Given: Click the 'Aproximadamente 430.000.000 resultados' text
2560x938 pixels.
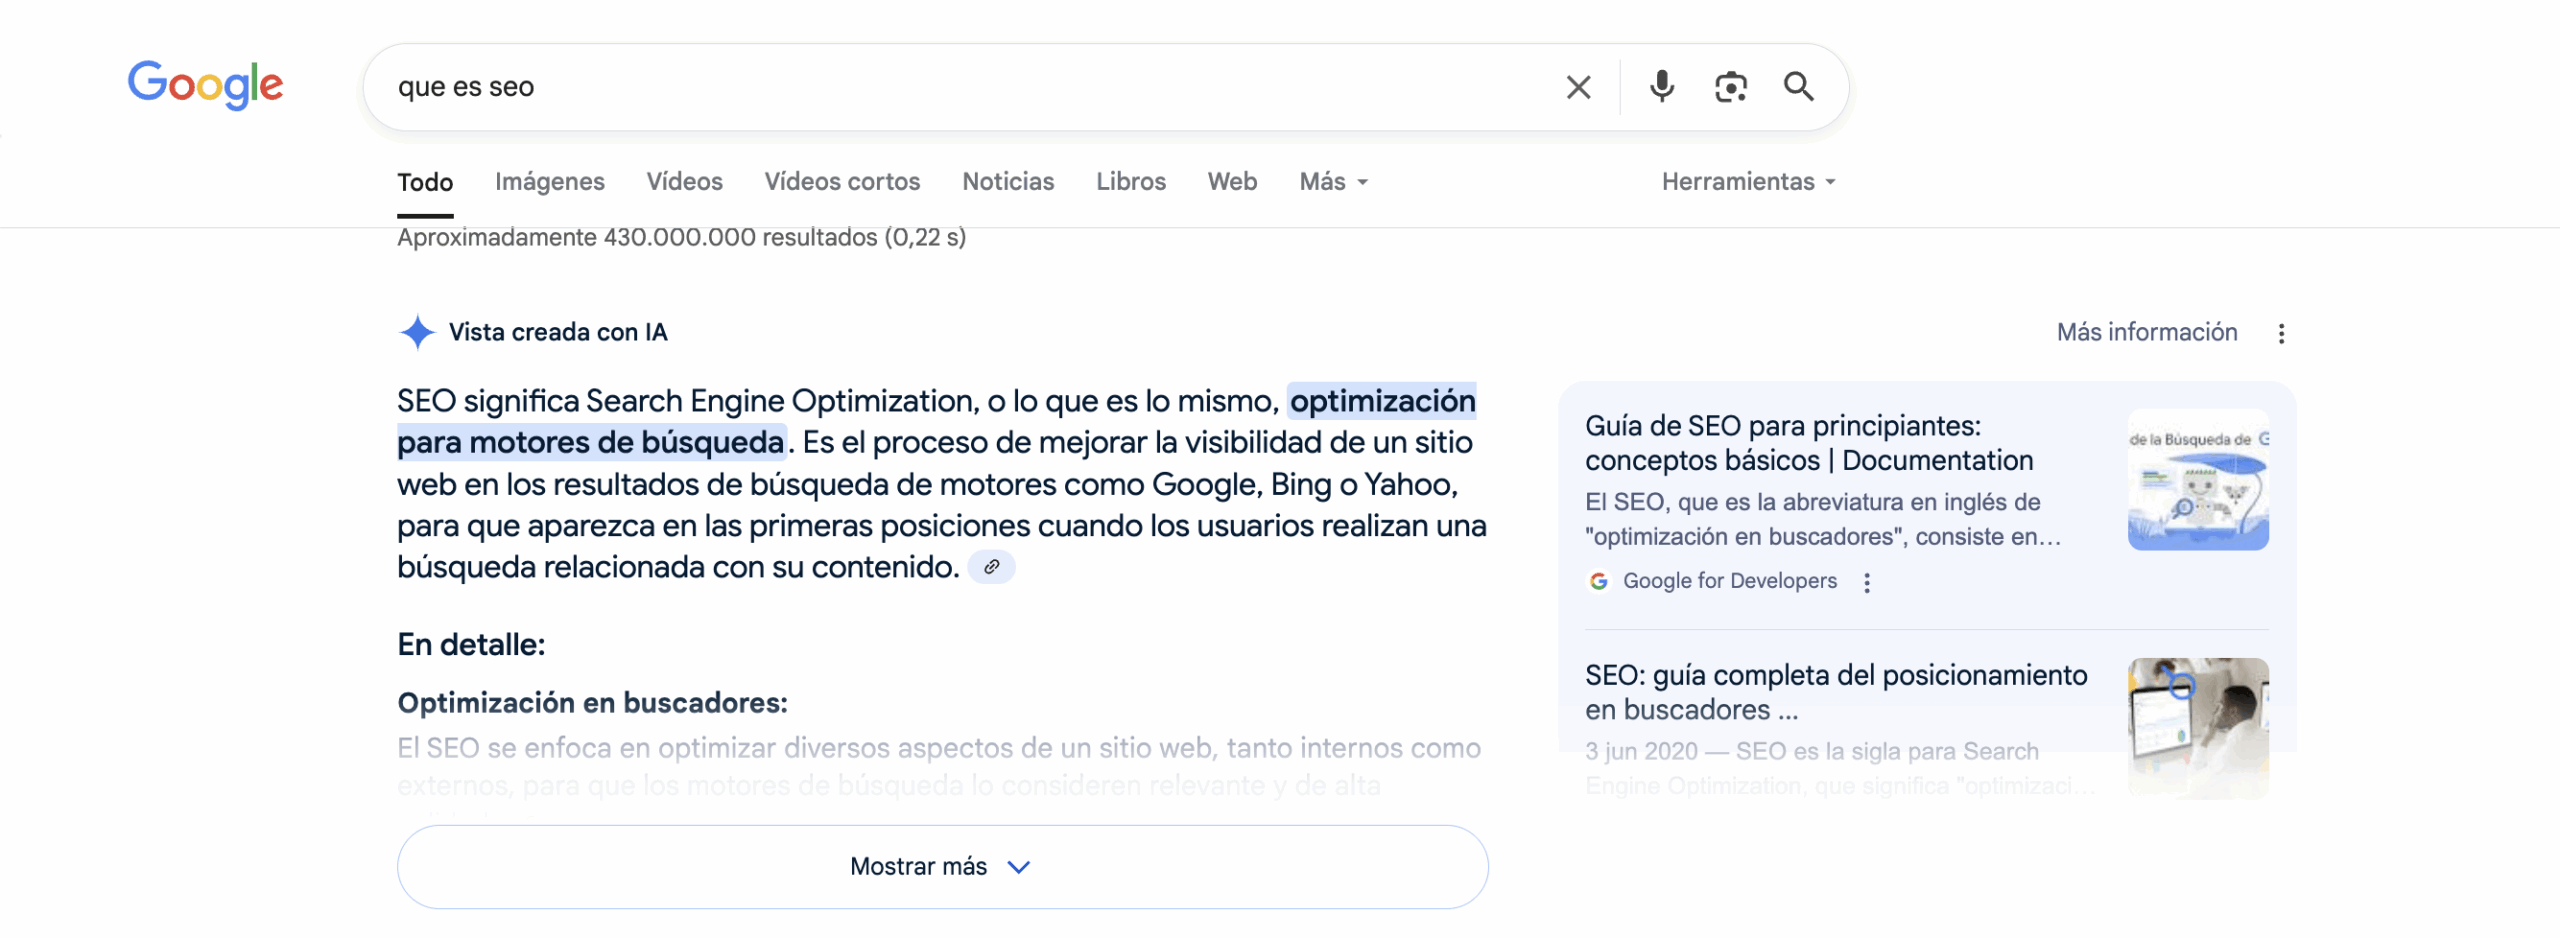Looking at the screenshot, I should coord(681,238).
